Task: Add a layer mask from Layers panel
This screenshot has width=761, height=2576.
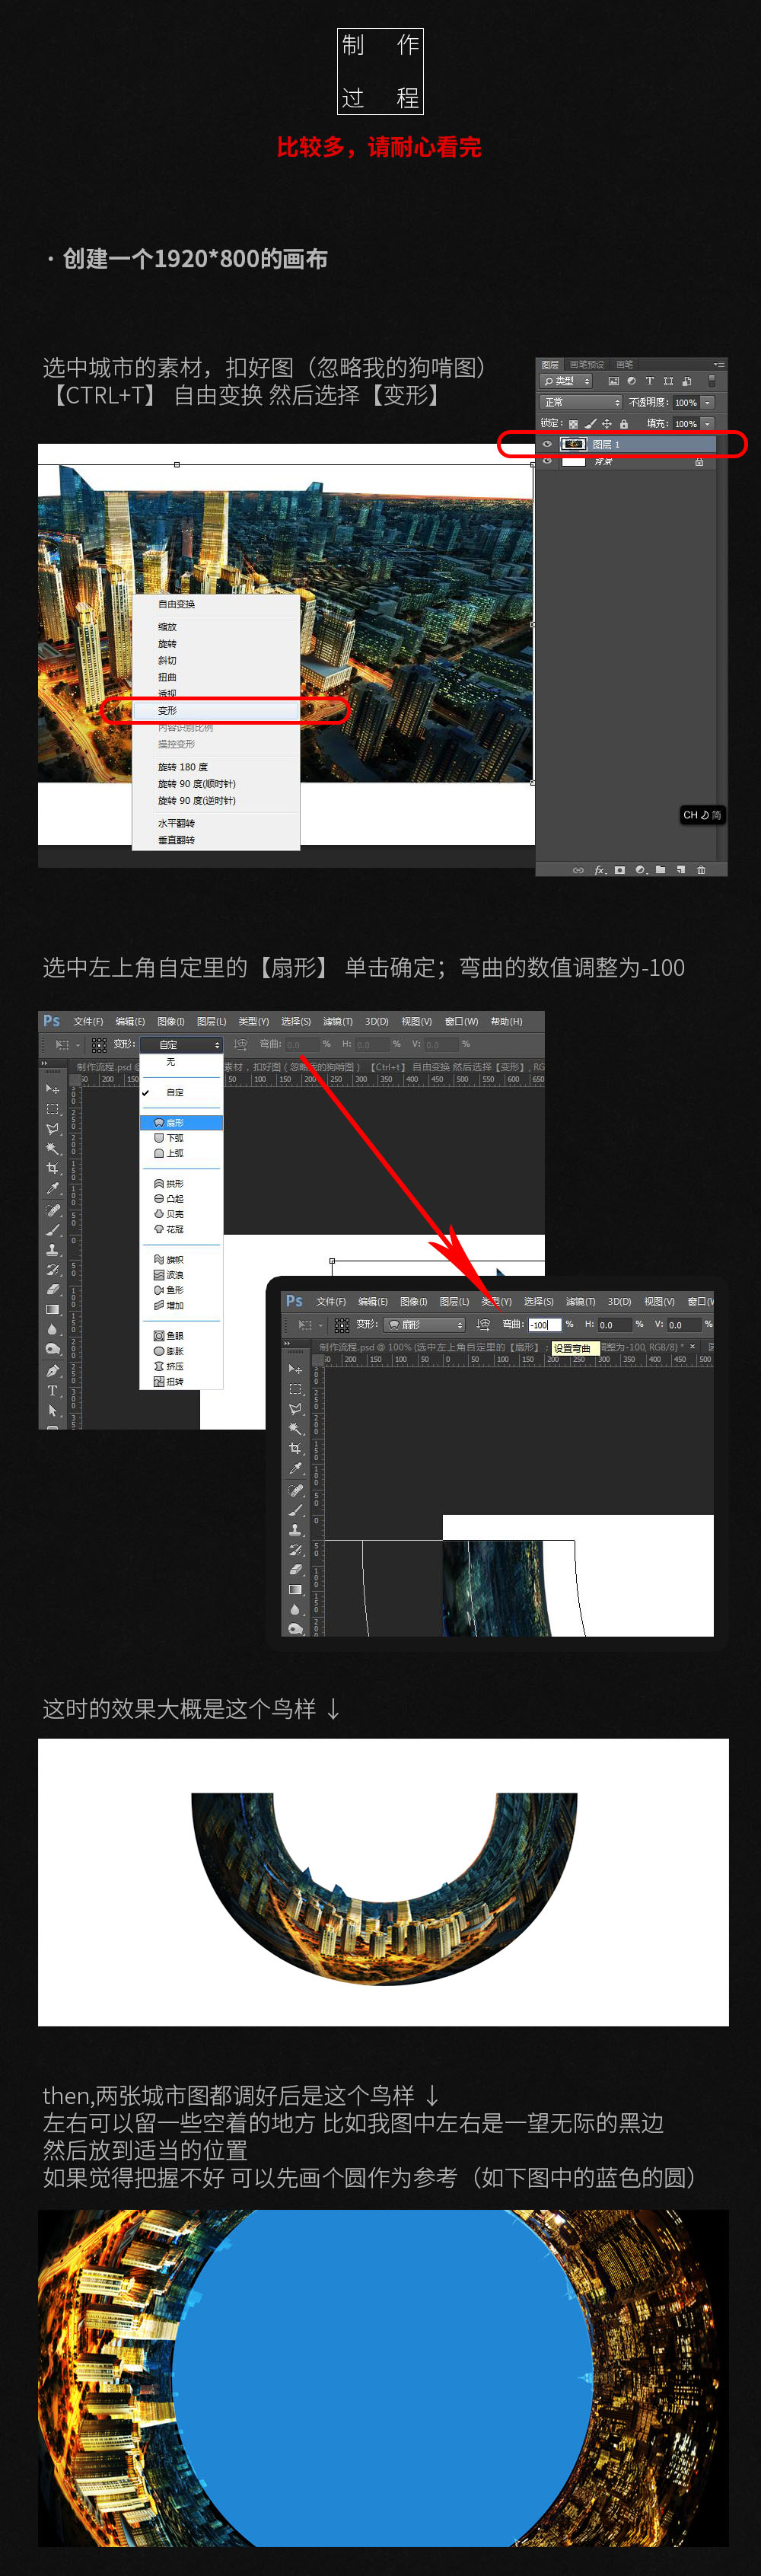Action: point(620,870)
